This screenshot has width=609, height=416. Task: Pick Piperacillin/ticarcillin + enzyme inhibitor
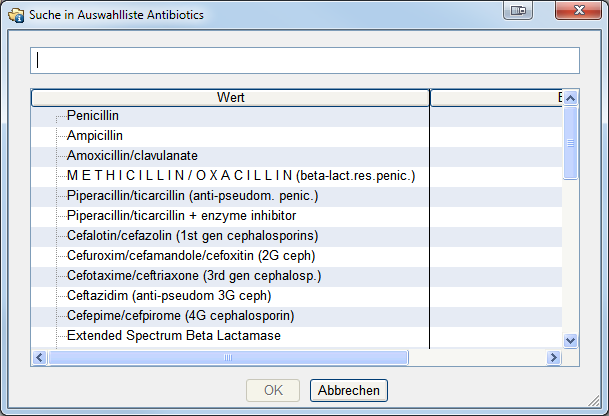[181, 216]
